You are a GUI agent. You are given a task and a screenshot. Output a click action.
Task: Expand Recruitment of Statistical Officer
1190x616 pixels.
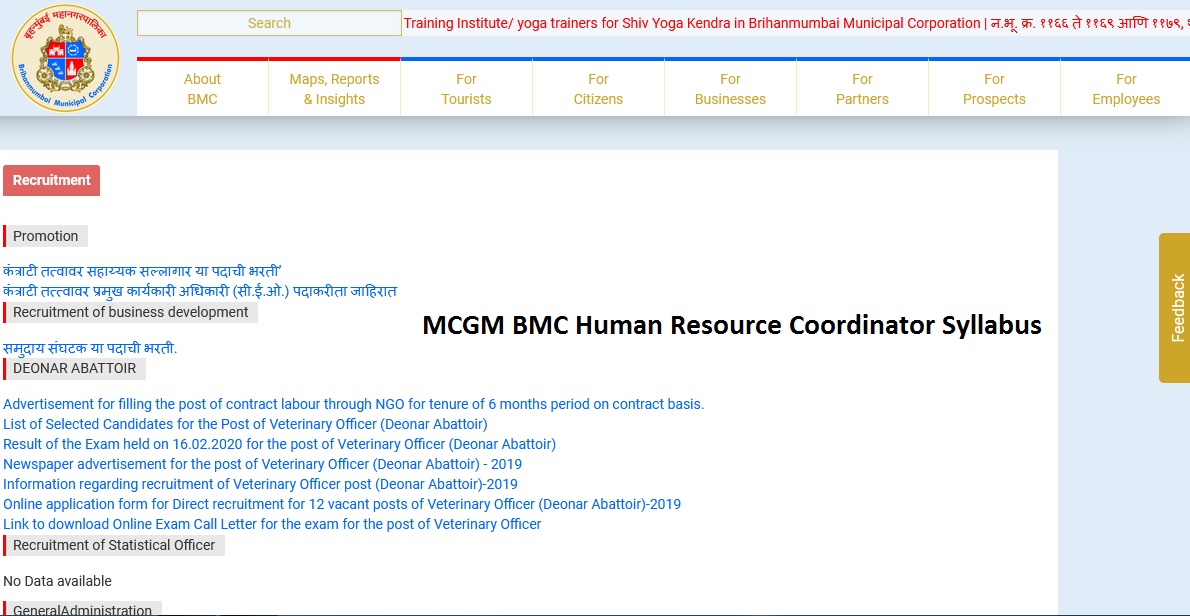[114, 545]
